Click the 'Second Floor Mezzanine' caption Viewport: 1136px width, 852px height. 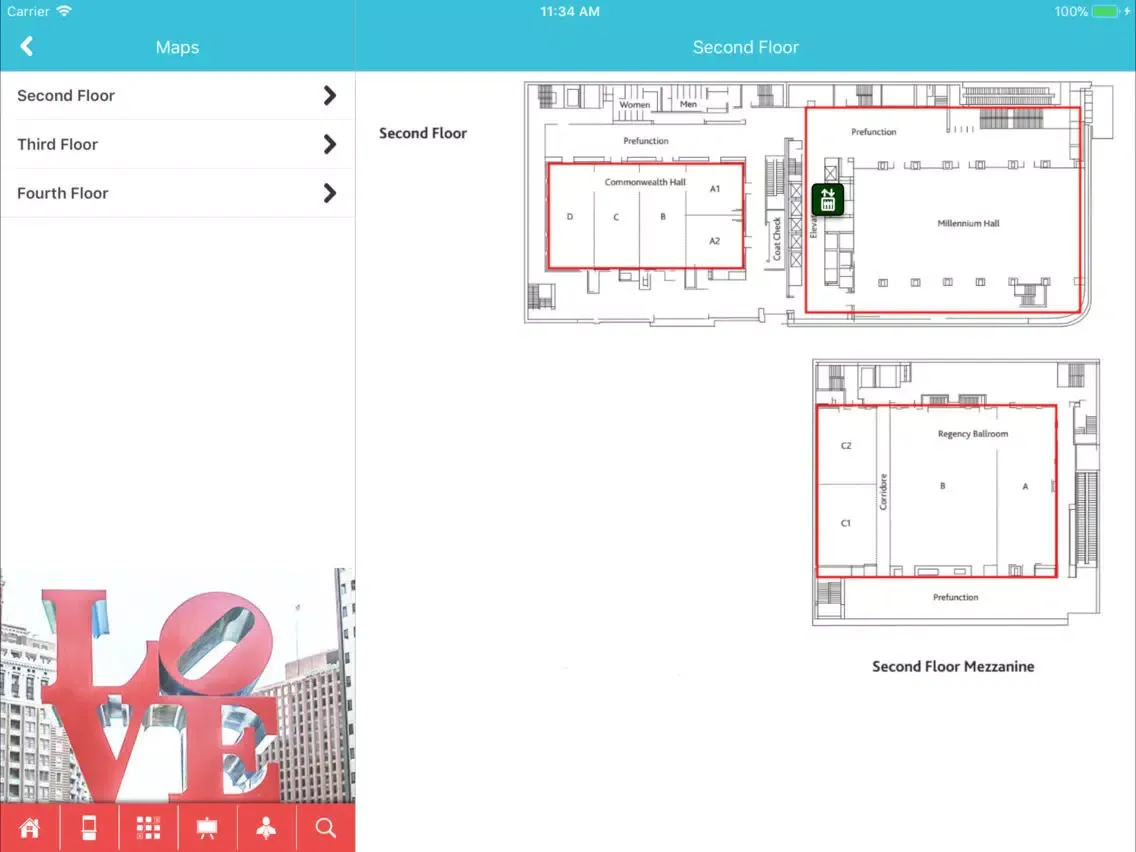[953, 667]
